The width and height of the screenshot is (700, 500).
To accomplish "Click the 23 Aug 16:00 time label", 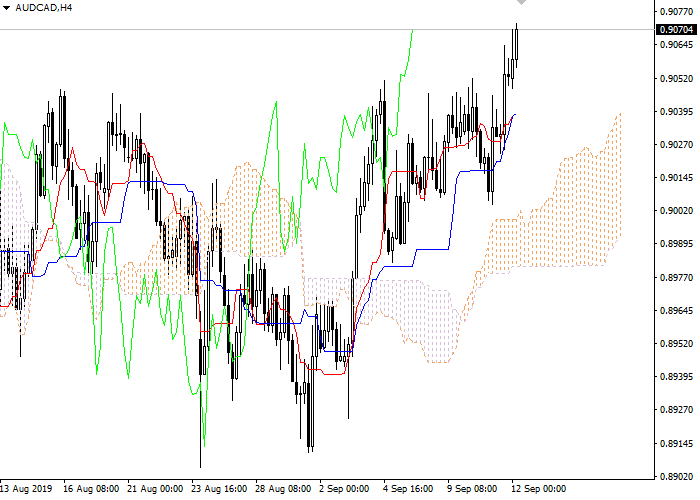I will click(x=219, y=489).
